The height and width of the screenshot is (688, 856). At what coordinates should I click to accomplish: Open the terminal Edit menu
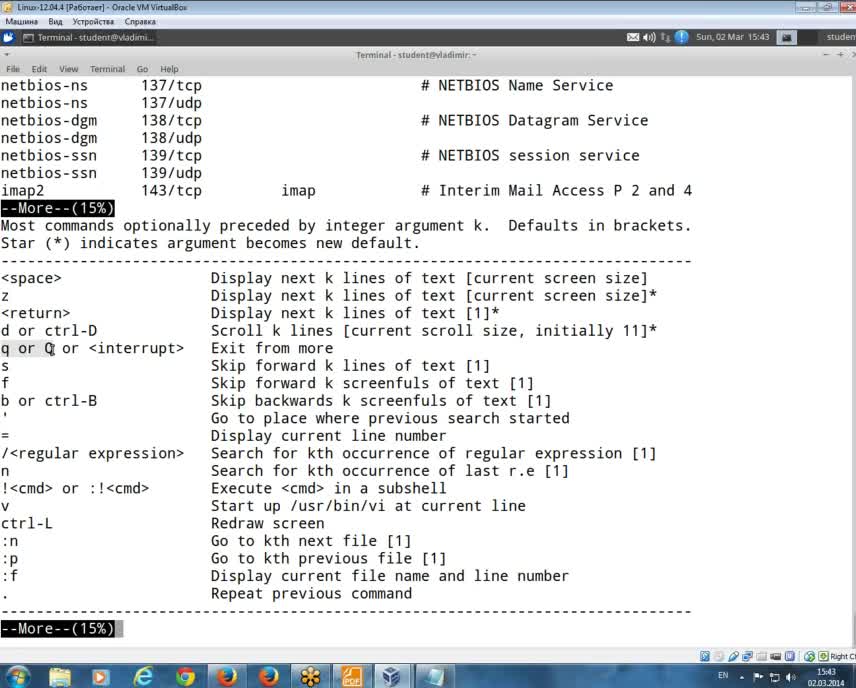coord(39,69)
